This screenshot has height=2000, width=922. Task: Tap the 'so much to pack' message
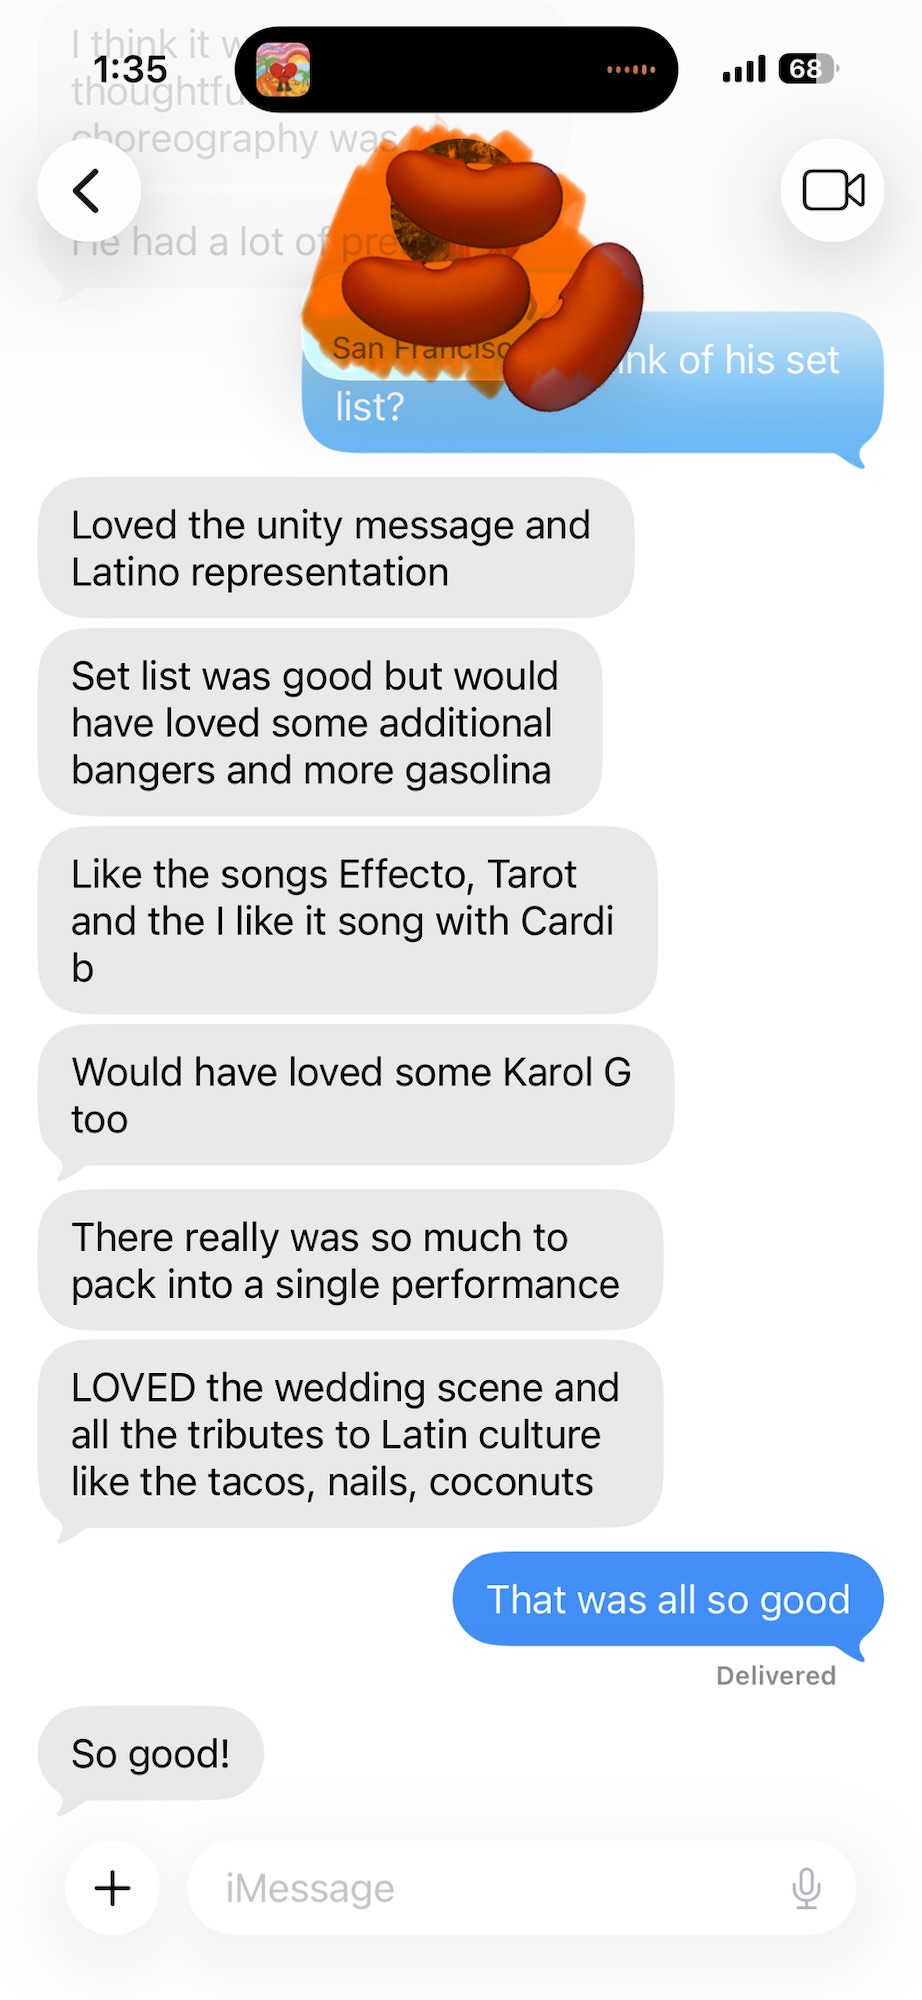coord(350,1260)
